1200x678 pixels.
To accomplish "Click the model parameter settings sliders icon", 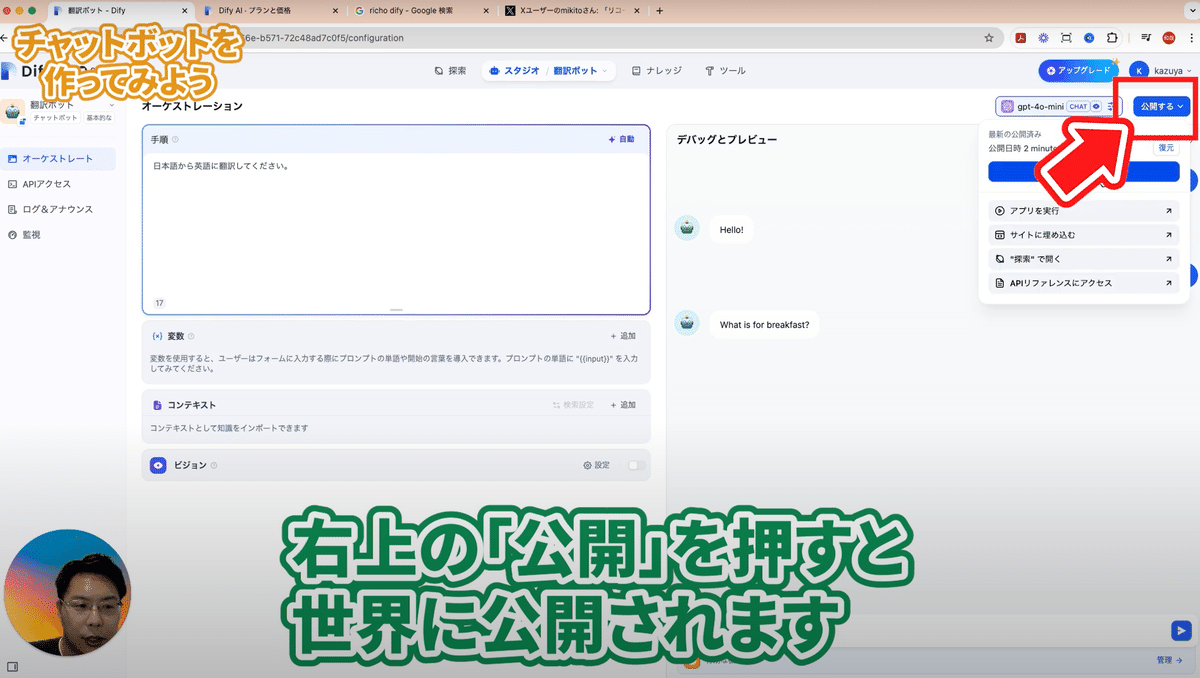I will pyautogui.click(x=1111, y=106).
